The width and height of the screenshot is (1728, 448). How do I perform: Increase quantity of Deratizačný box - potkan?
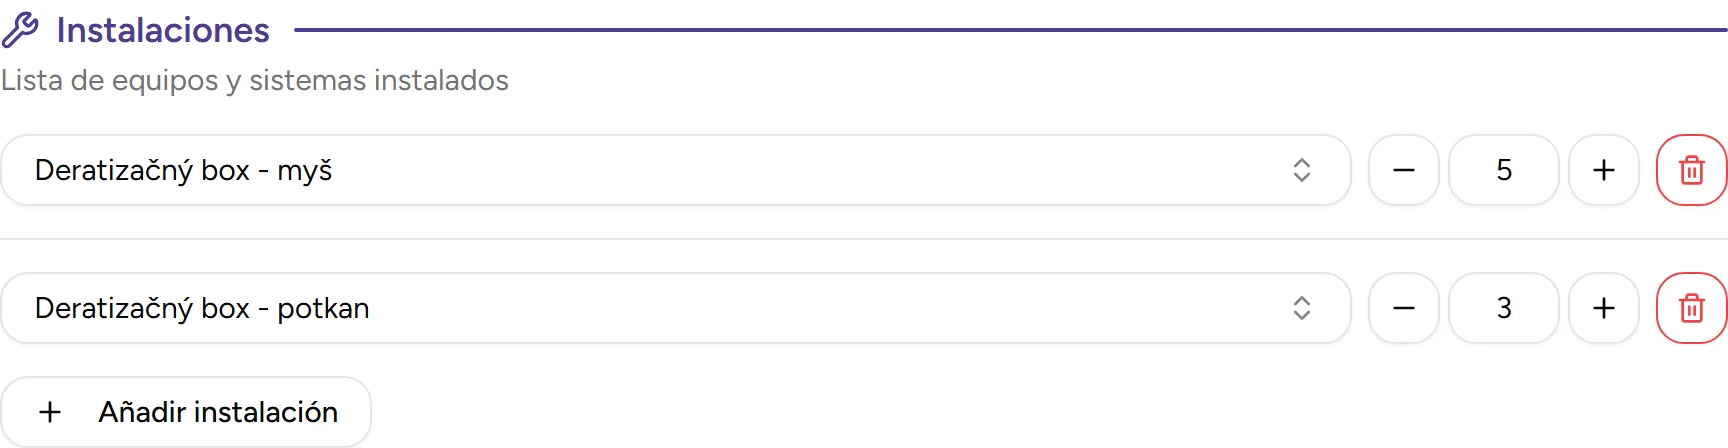tap(1603, 308)
